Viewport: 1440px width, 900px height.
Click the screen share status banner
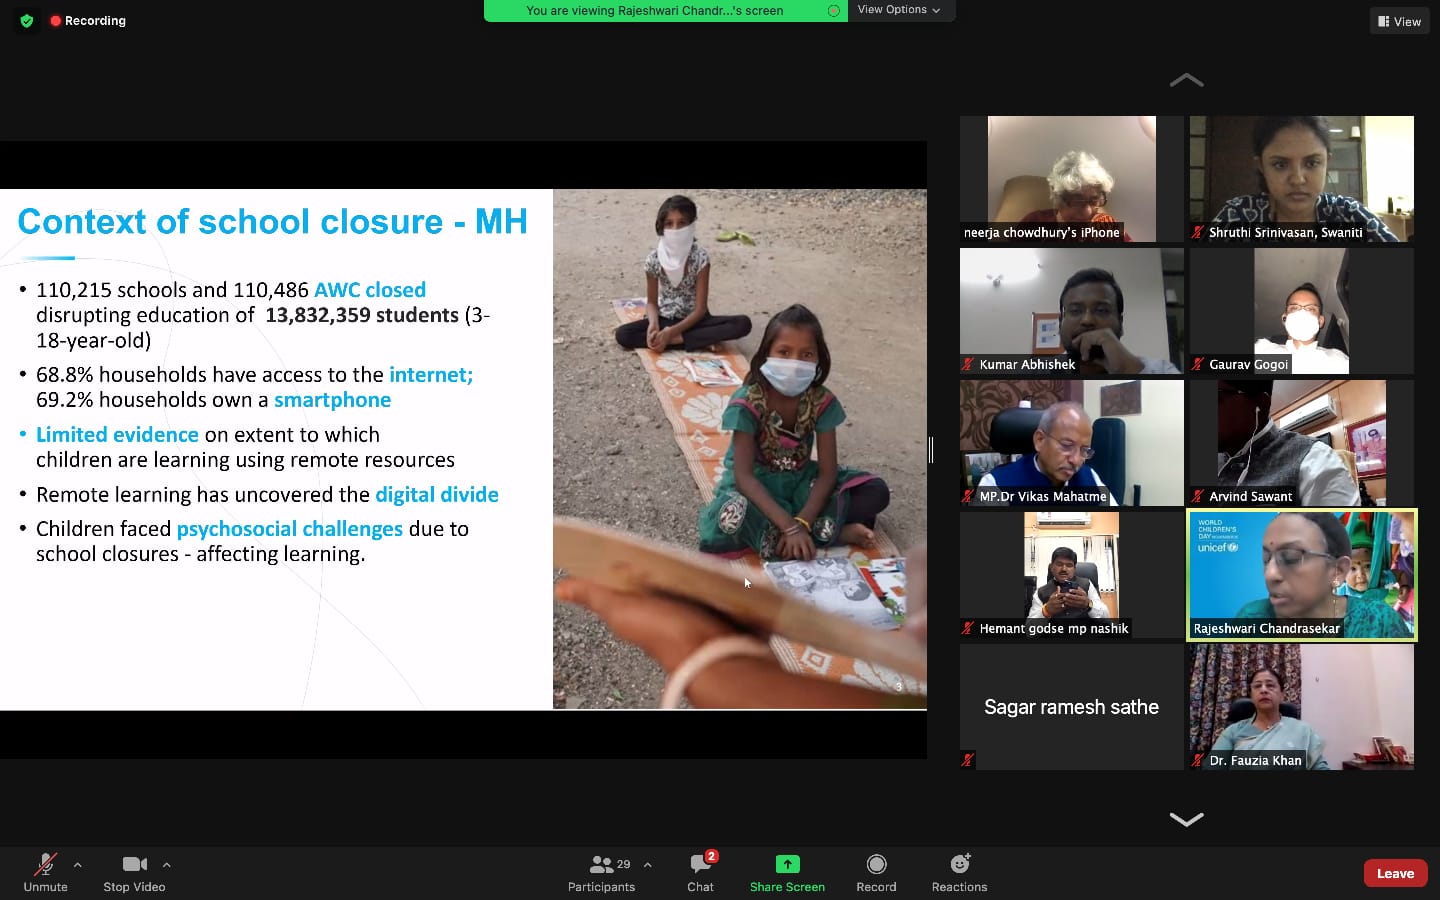(x=665, y=10)
